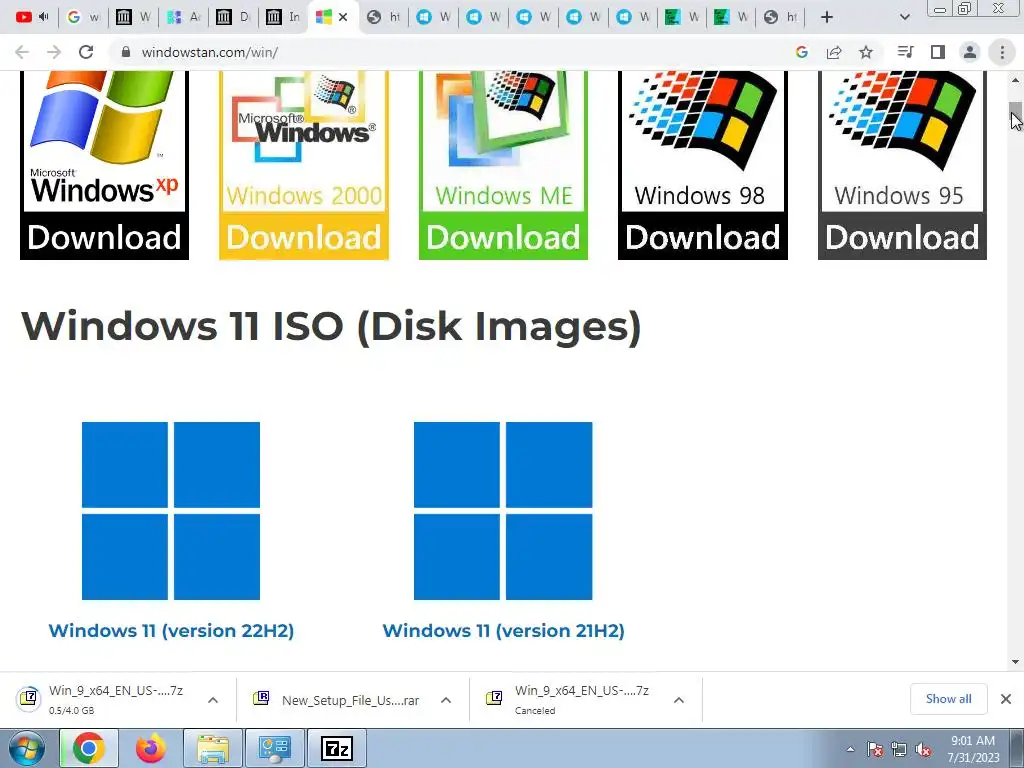Open 7-Zip from the taskbar
The width and height of the screenshot is (1024, 768).
pos(337,748)
